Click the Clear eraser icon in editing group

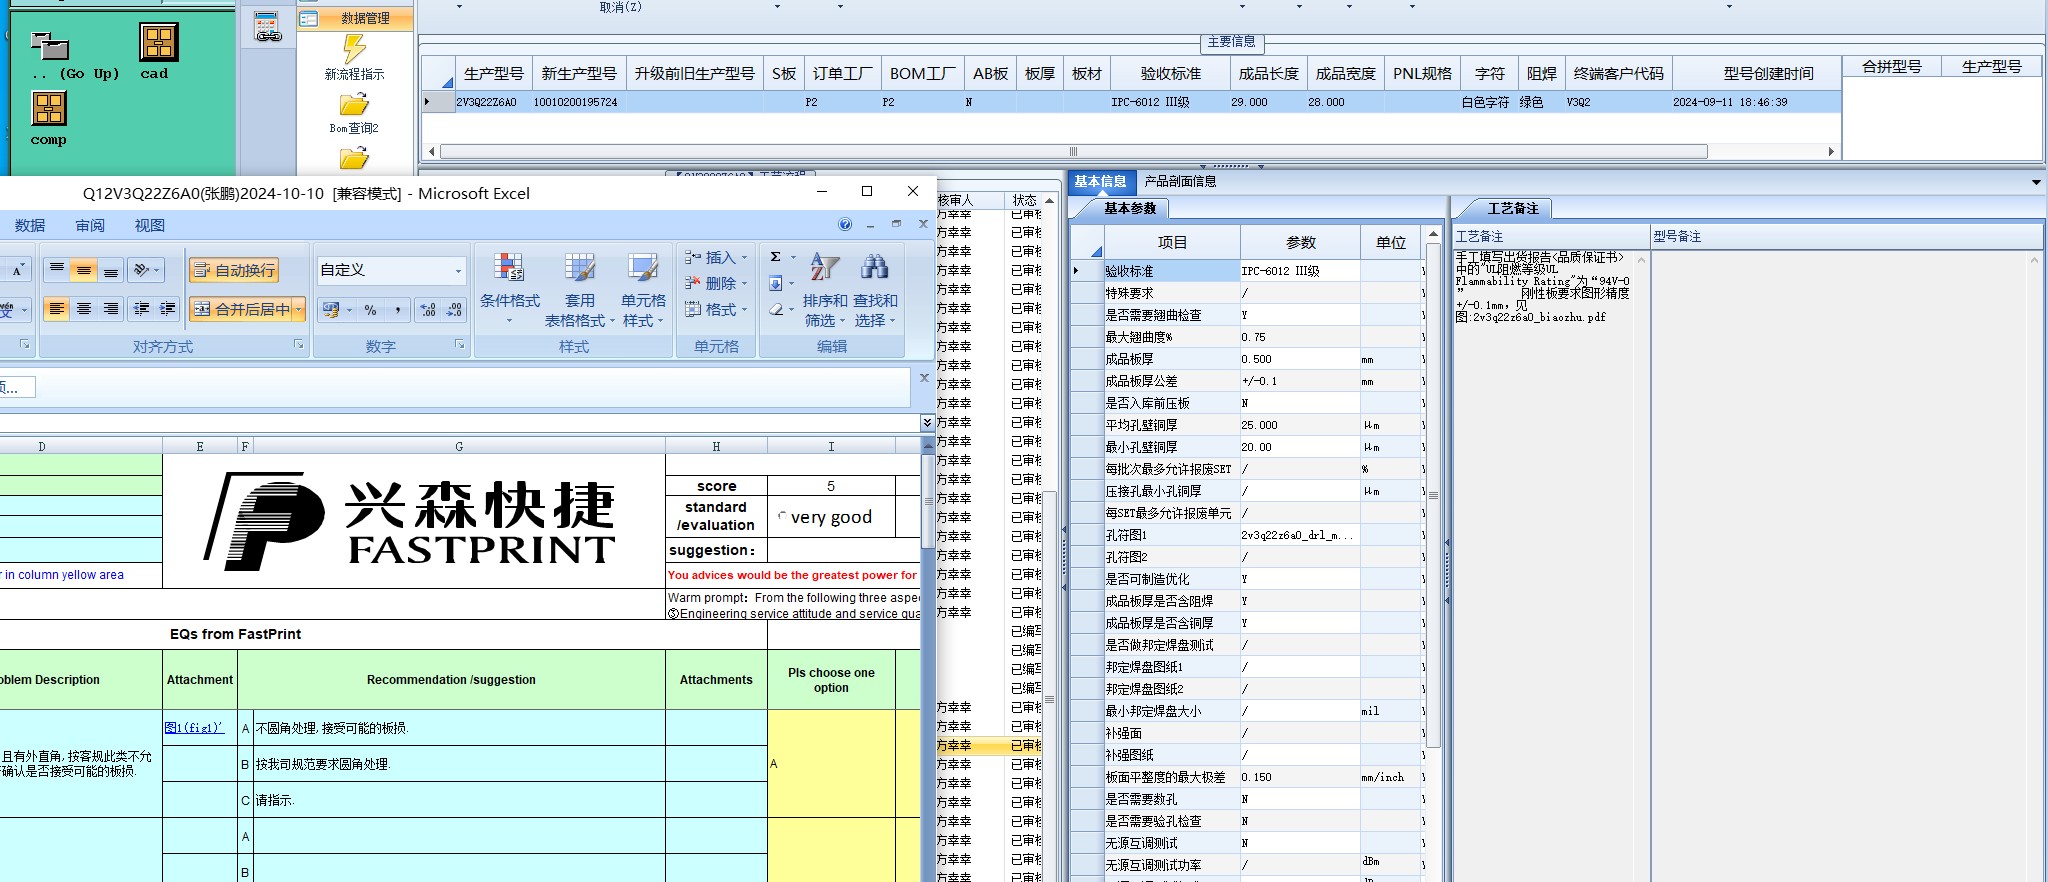click(776, 309)
